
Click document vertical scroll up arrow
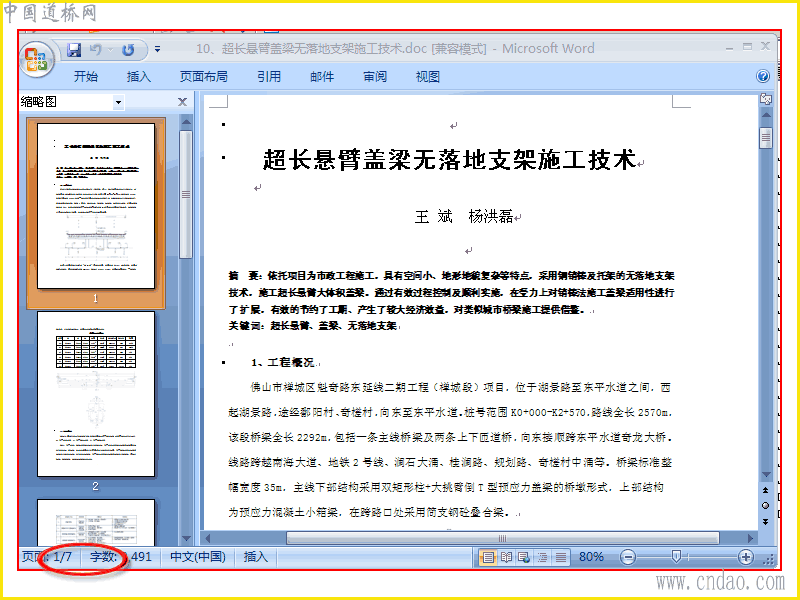coord(766,115)
